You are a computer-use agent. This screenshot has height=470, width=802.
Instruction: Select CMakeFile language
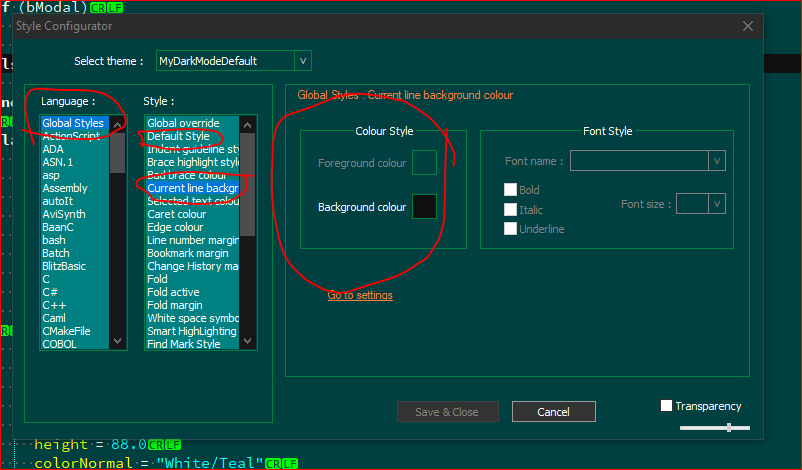click(75, 331)
